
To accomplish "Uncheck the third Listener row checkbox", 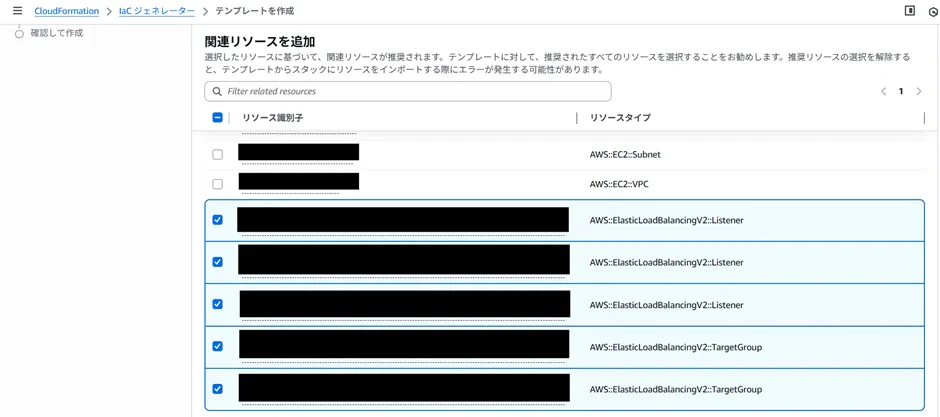I will (x=218, y=304).
